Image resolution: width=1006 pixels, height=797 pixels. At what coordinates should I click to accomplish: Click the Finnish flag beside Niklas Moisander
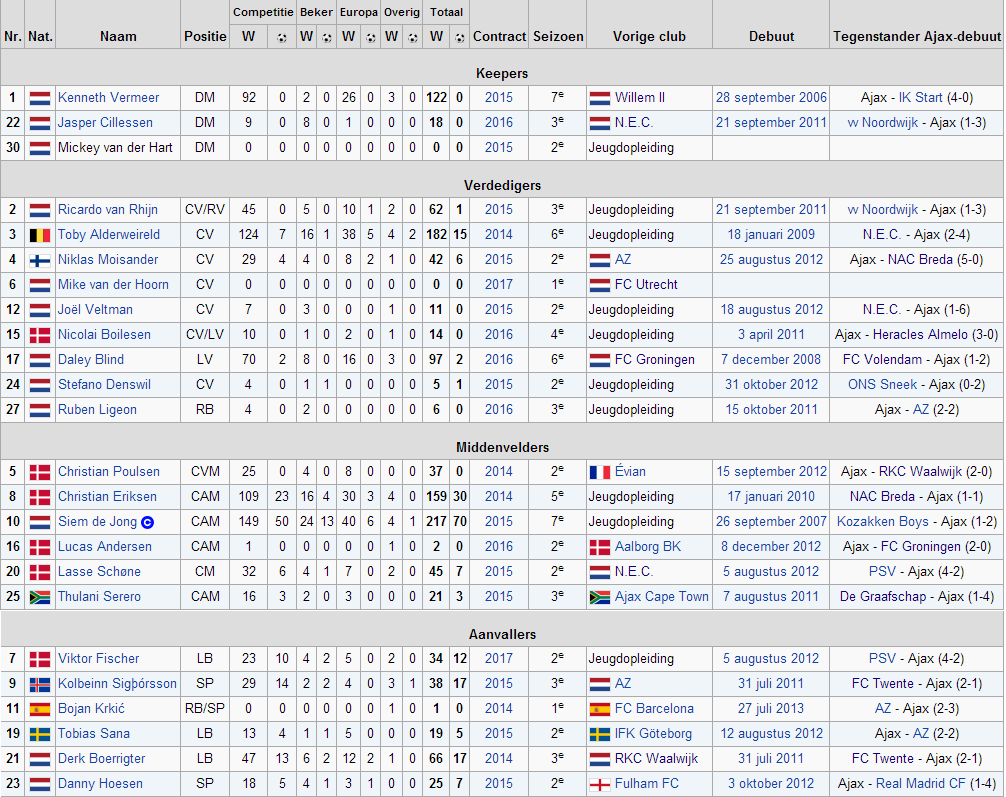point(40,261)
